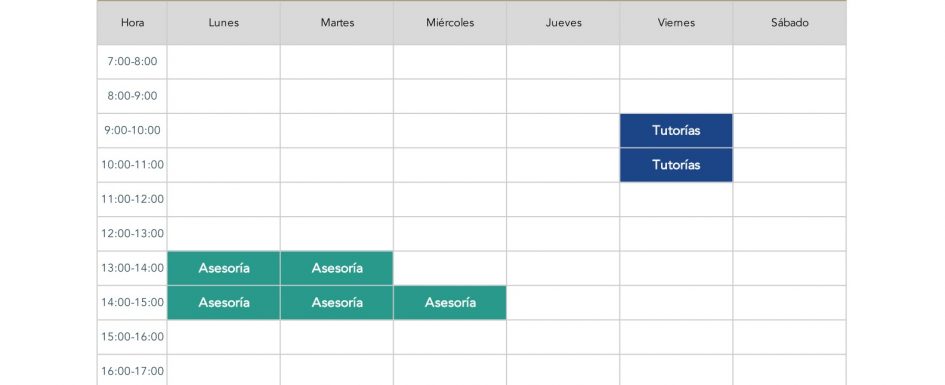Click the 7:00-8:00 time row label
This screenshot has height=385, width=945.
tap(132, 61)
